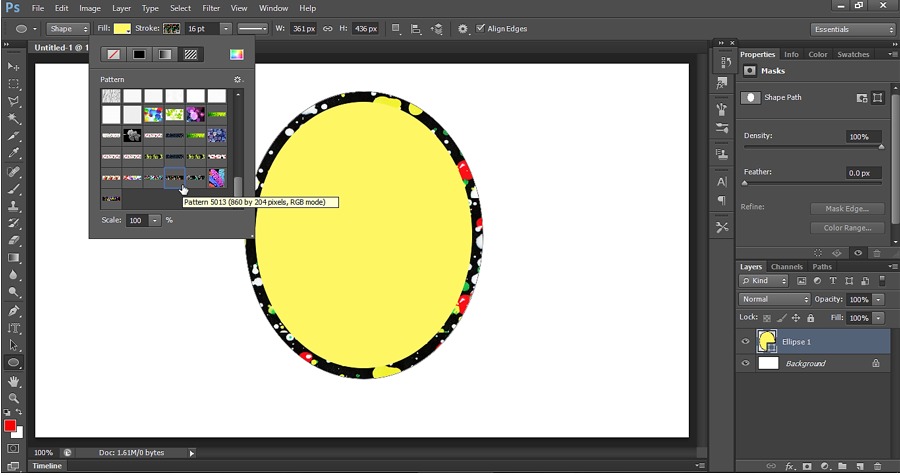Toggle lock image pixels
The width and height of the screenshot is (900, 475).
tap(782, 318)
